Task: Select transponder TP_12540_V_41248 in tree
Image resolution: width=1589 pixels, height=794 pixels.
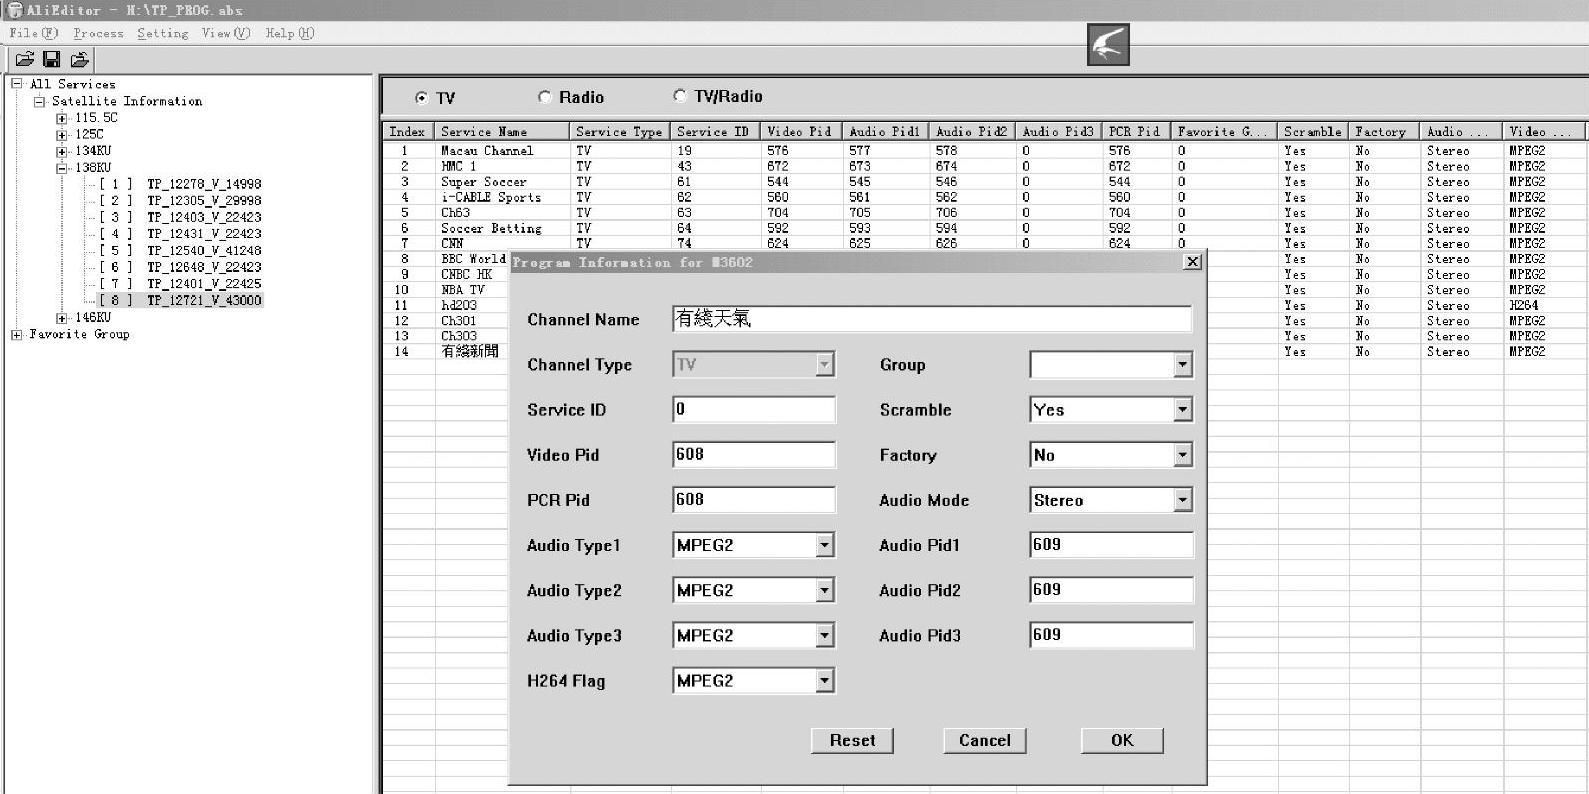Action: tap(204, 251)
